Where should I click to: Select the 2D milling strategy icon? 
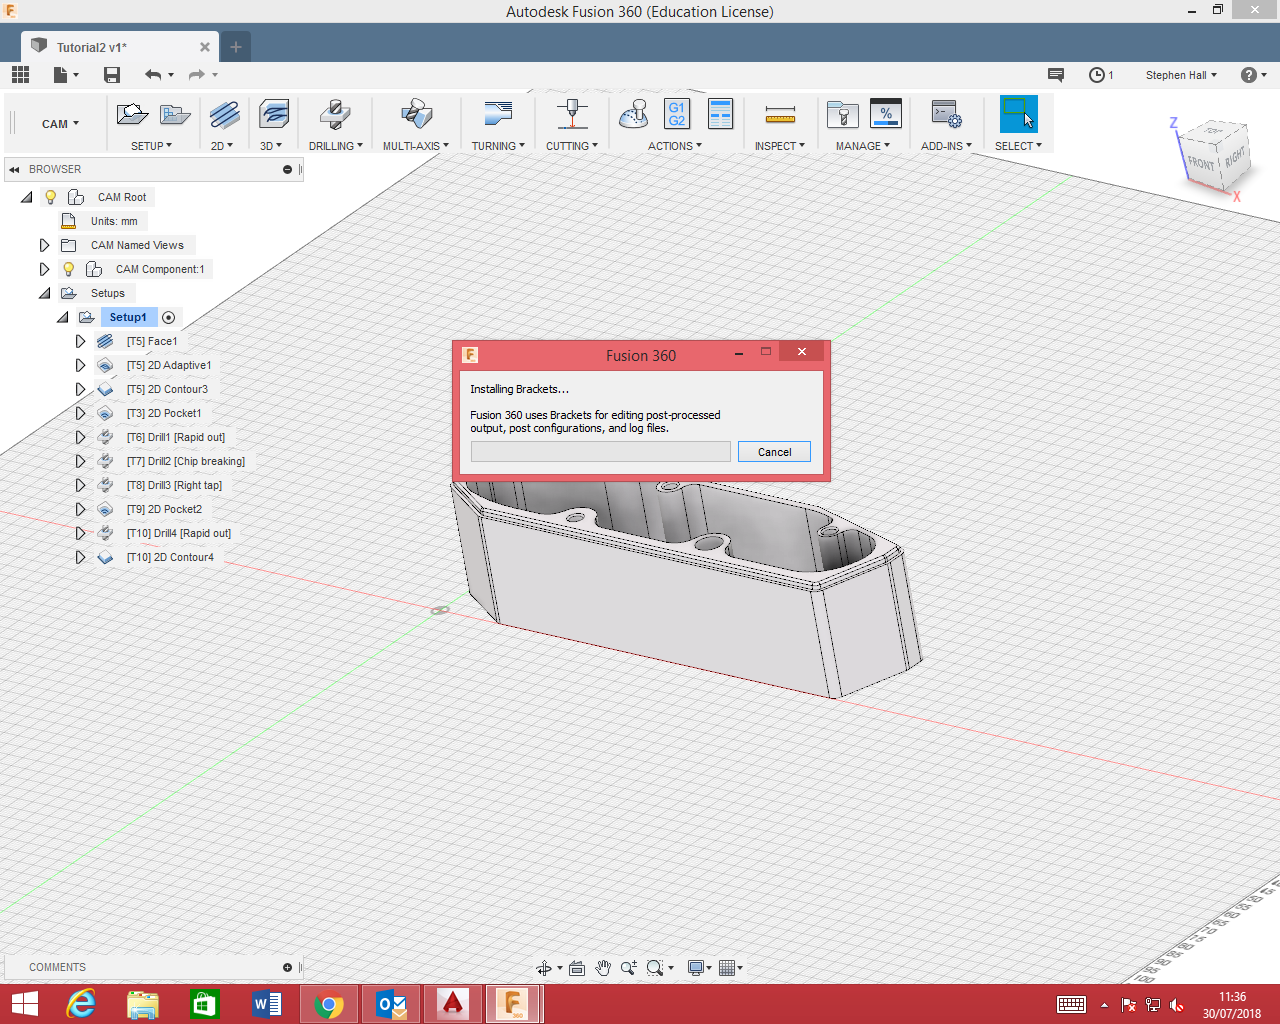(224, 115)
